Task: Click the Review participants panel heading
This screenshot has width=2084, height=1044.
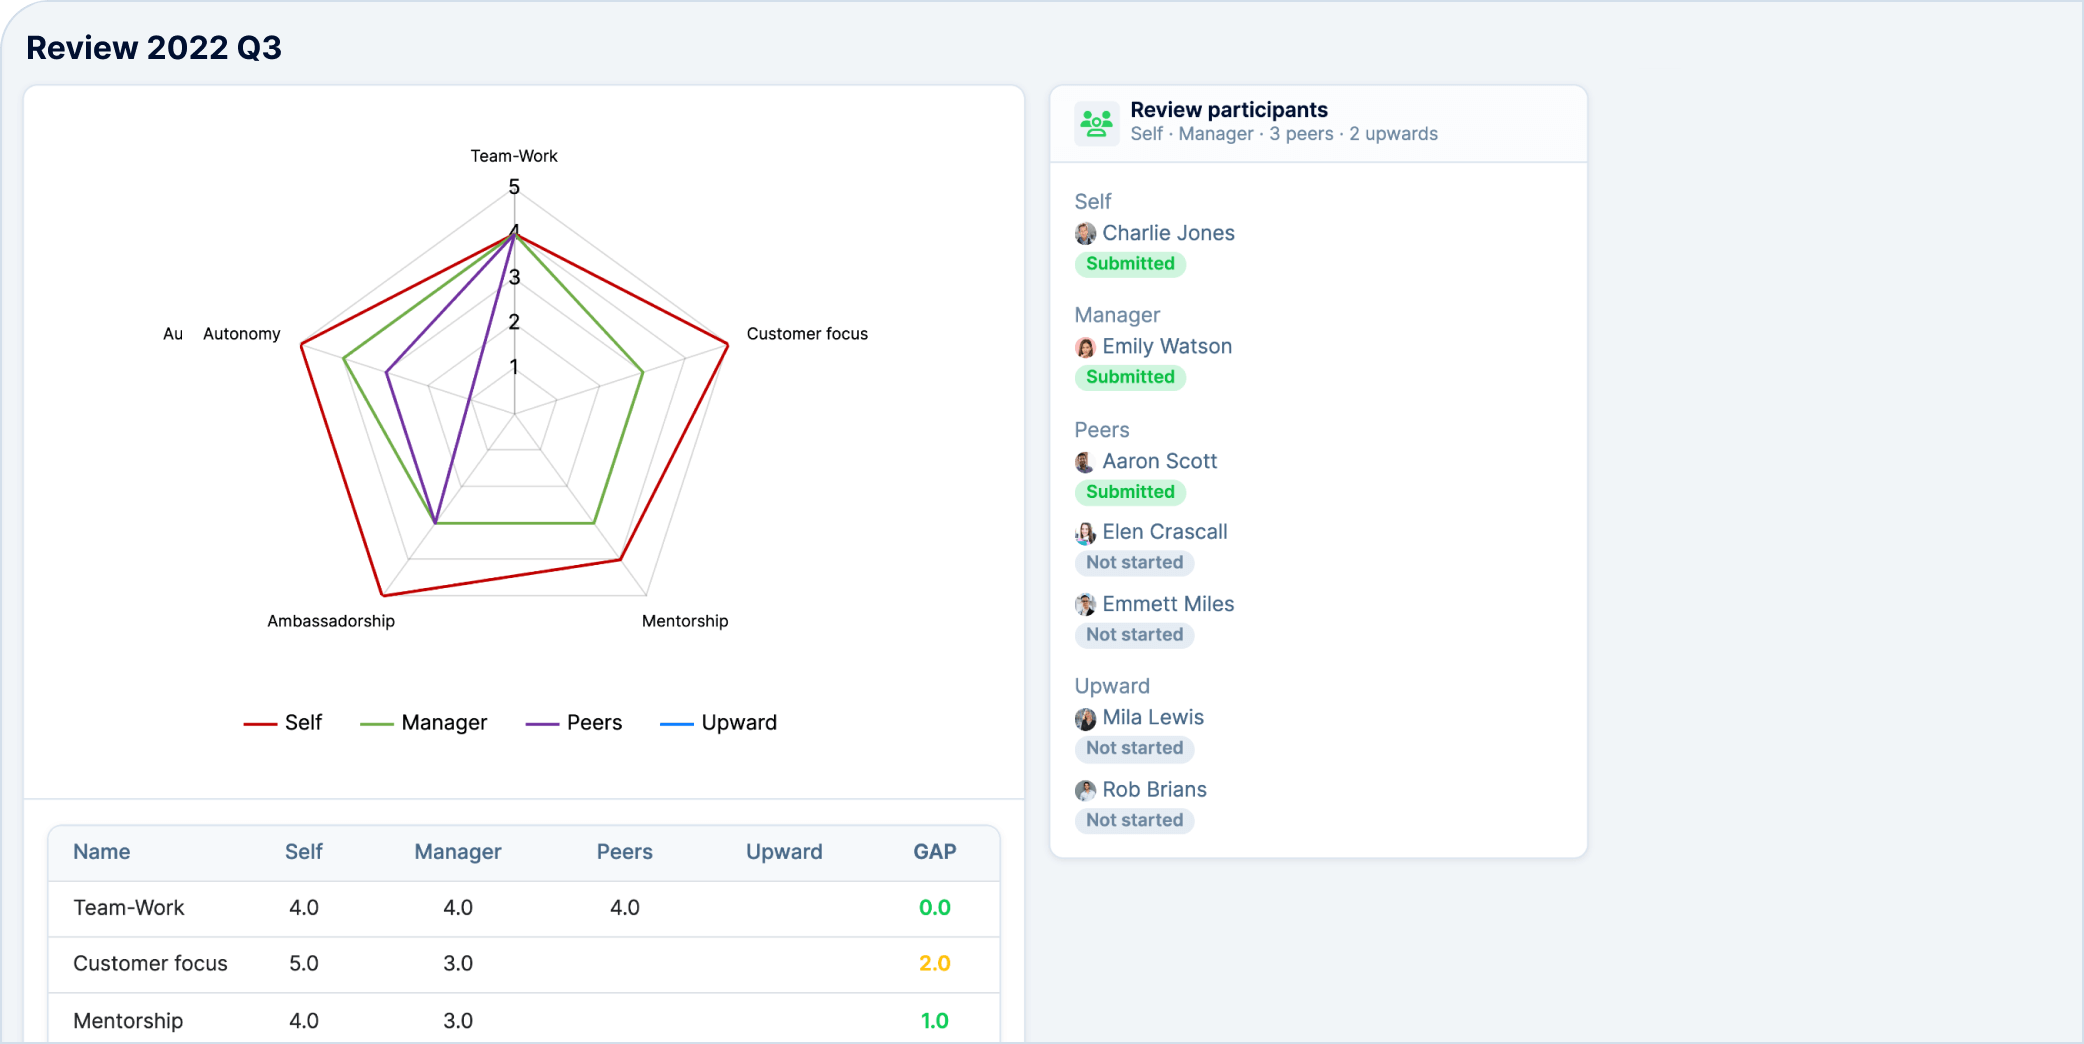Action: (x=1229, y=110)
